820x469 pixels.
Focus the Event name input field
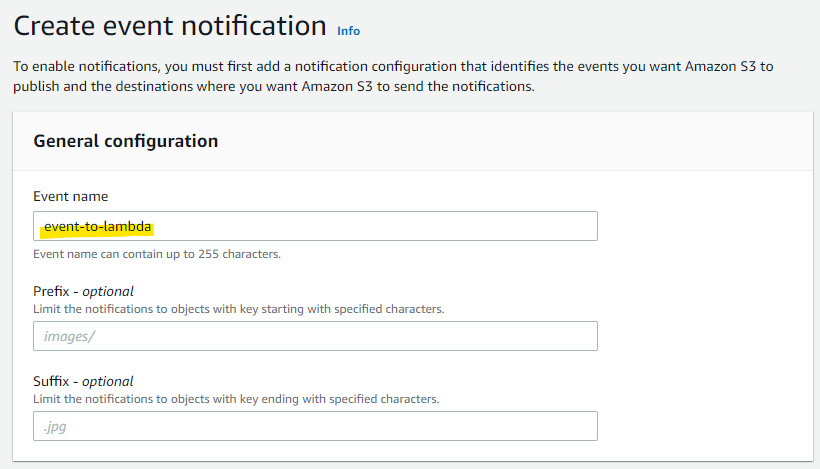pos(400,226)
